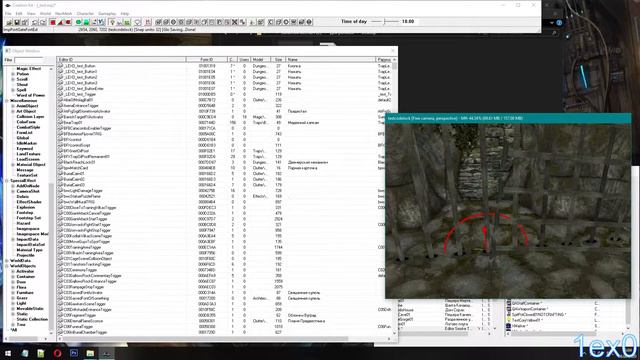Viewport: 640px width, 360px height.
Task: Select the Word of Power tree item
Action: (x=31, y=96)
